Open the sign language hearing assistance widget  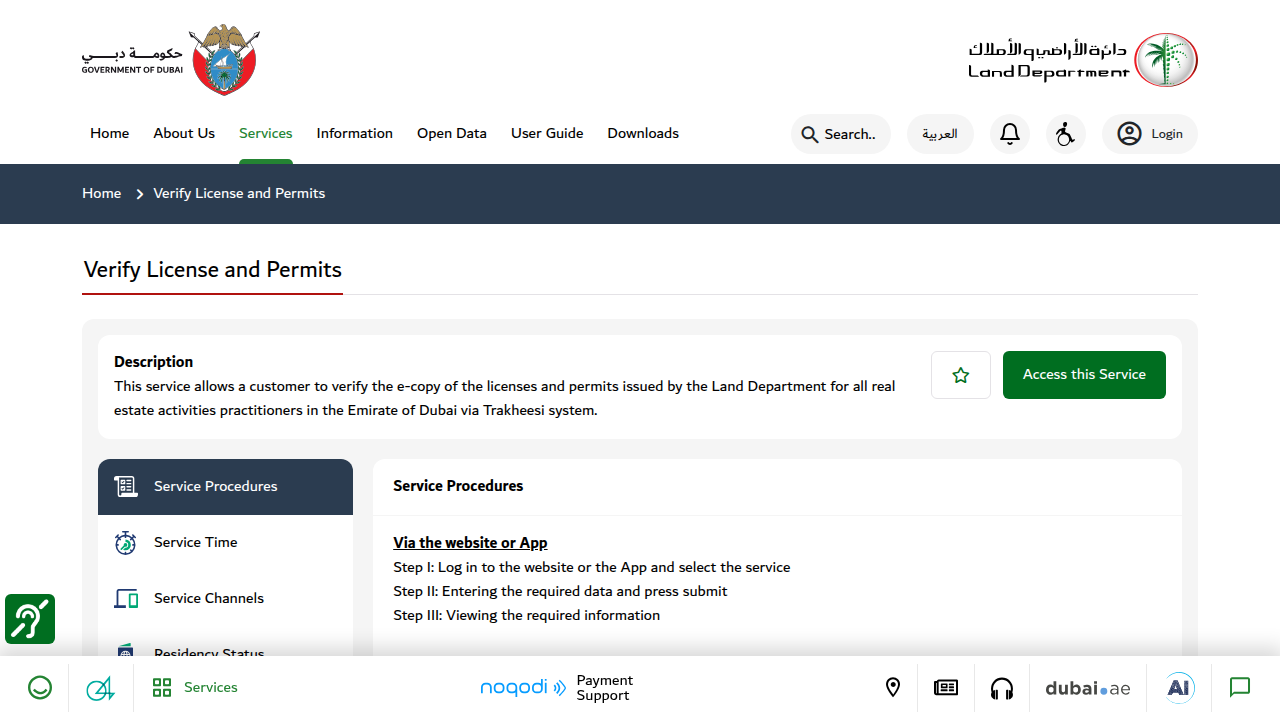(30, 619)
